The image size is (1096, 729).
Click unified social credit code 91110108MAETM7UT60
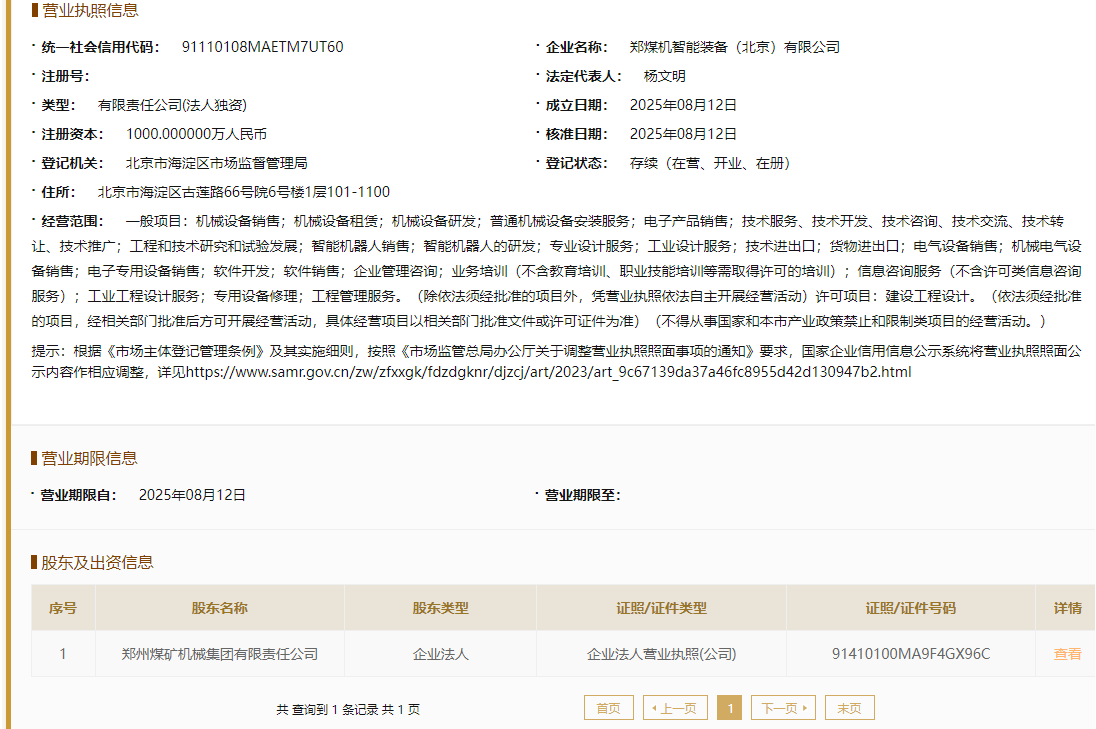tap(262, 47)
